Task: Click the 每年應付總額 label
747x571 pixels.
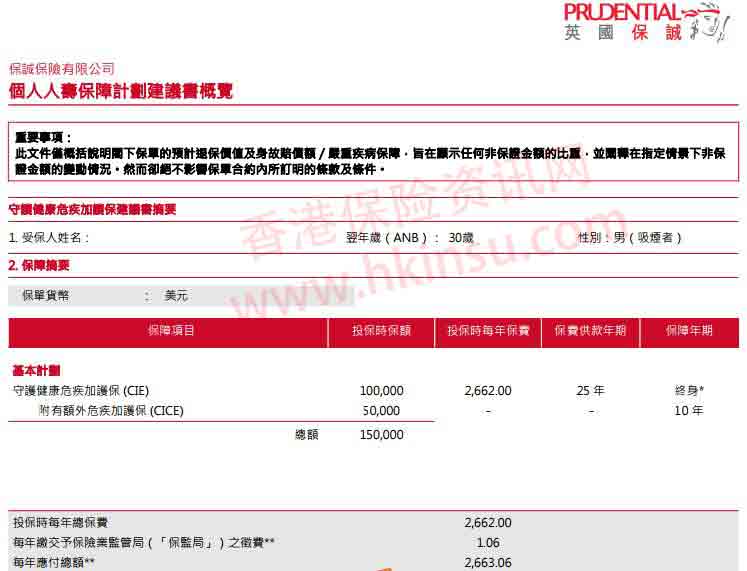Action: pyautogui.click(x=54, y=562)
